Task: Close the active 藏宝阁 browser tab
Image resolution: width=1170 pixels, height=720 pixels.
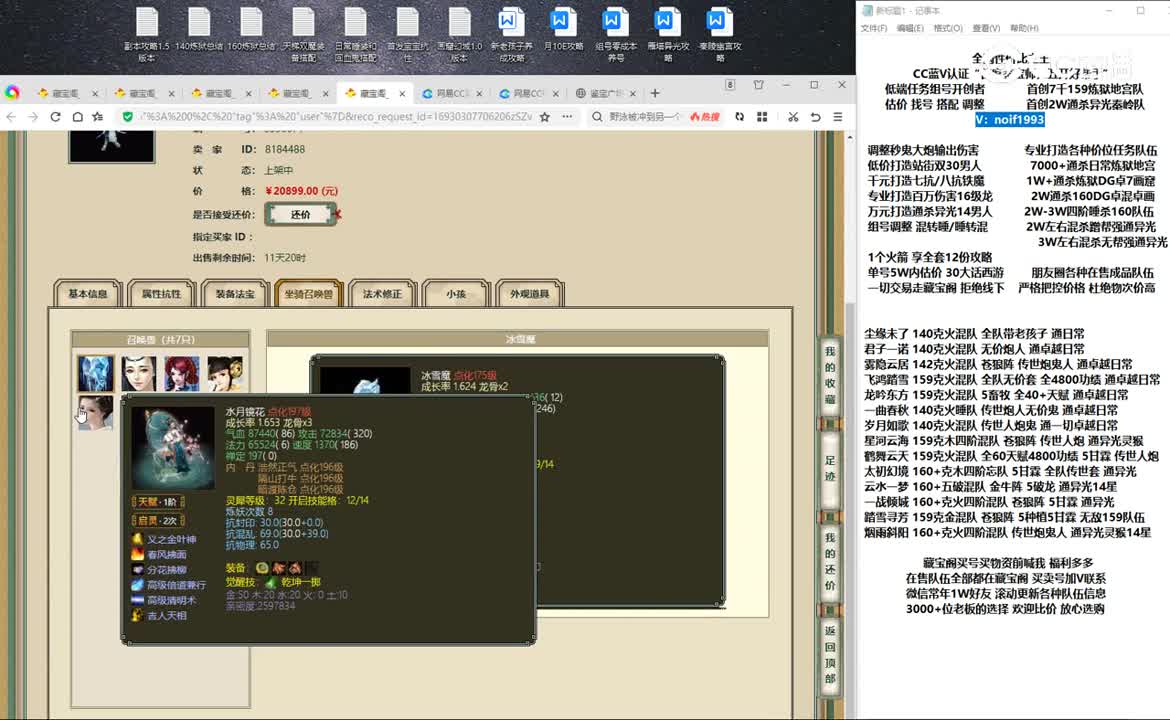Action: point(402,93)
